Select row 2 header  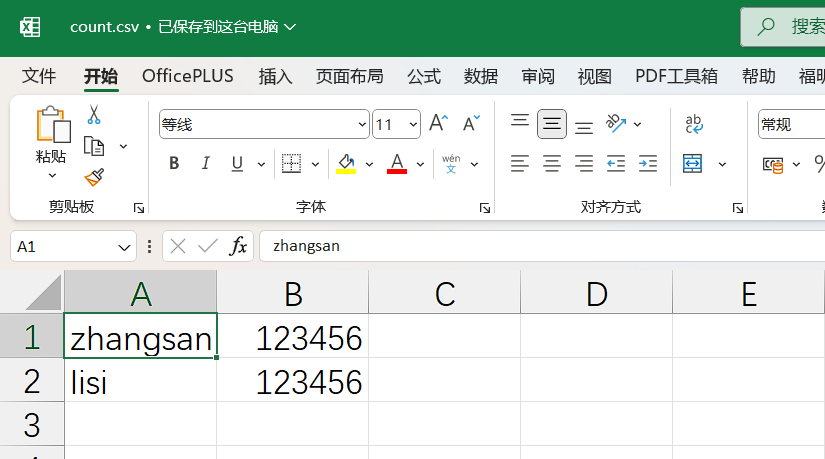(32, 381)
